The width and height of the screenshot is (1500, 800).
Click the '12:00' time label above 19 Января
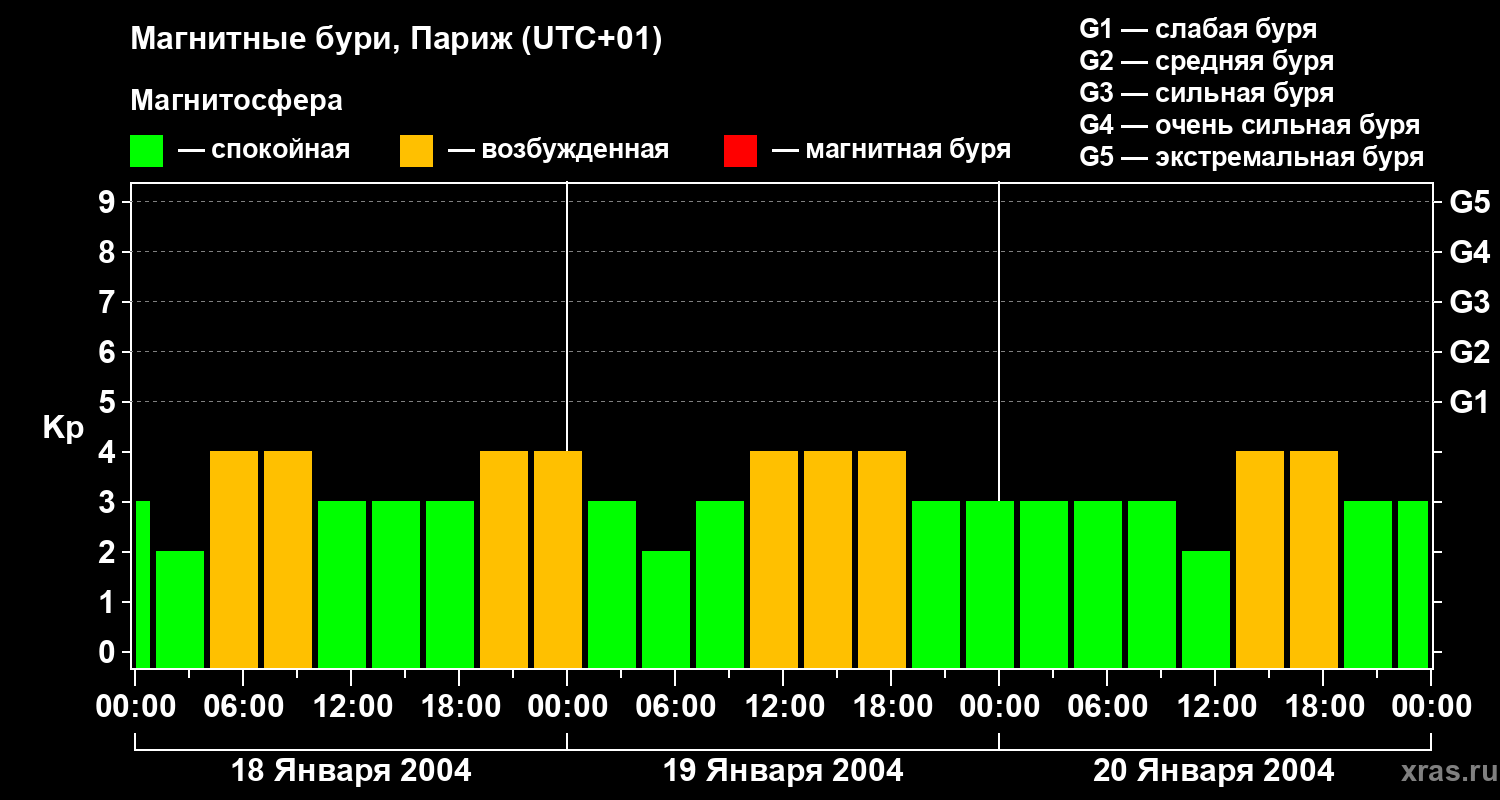[783, 706]
